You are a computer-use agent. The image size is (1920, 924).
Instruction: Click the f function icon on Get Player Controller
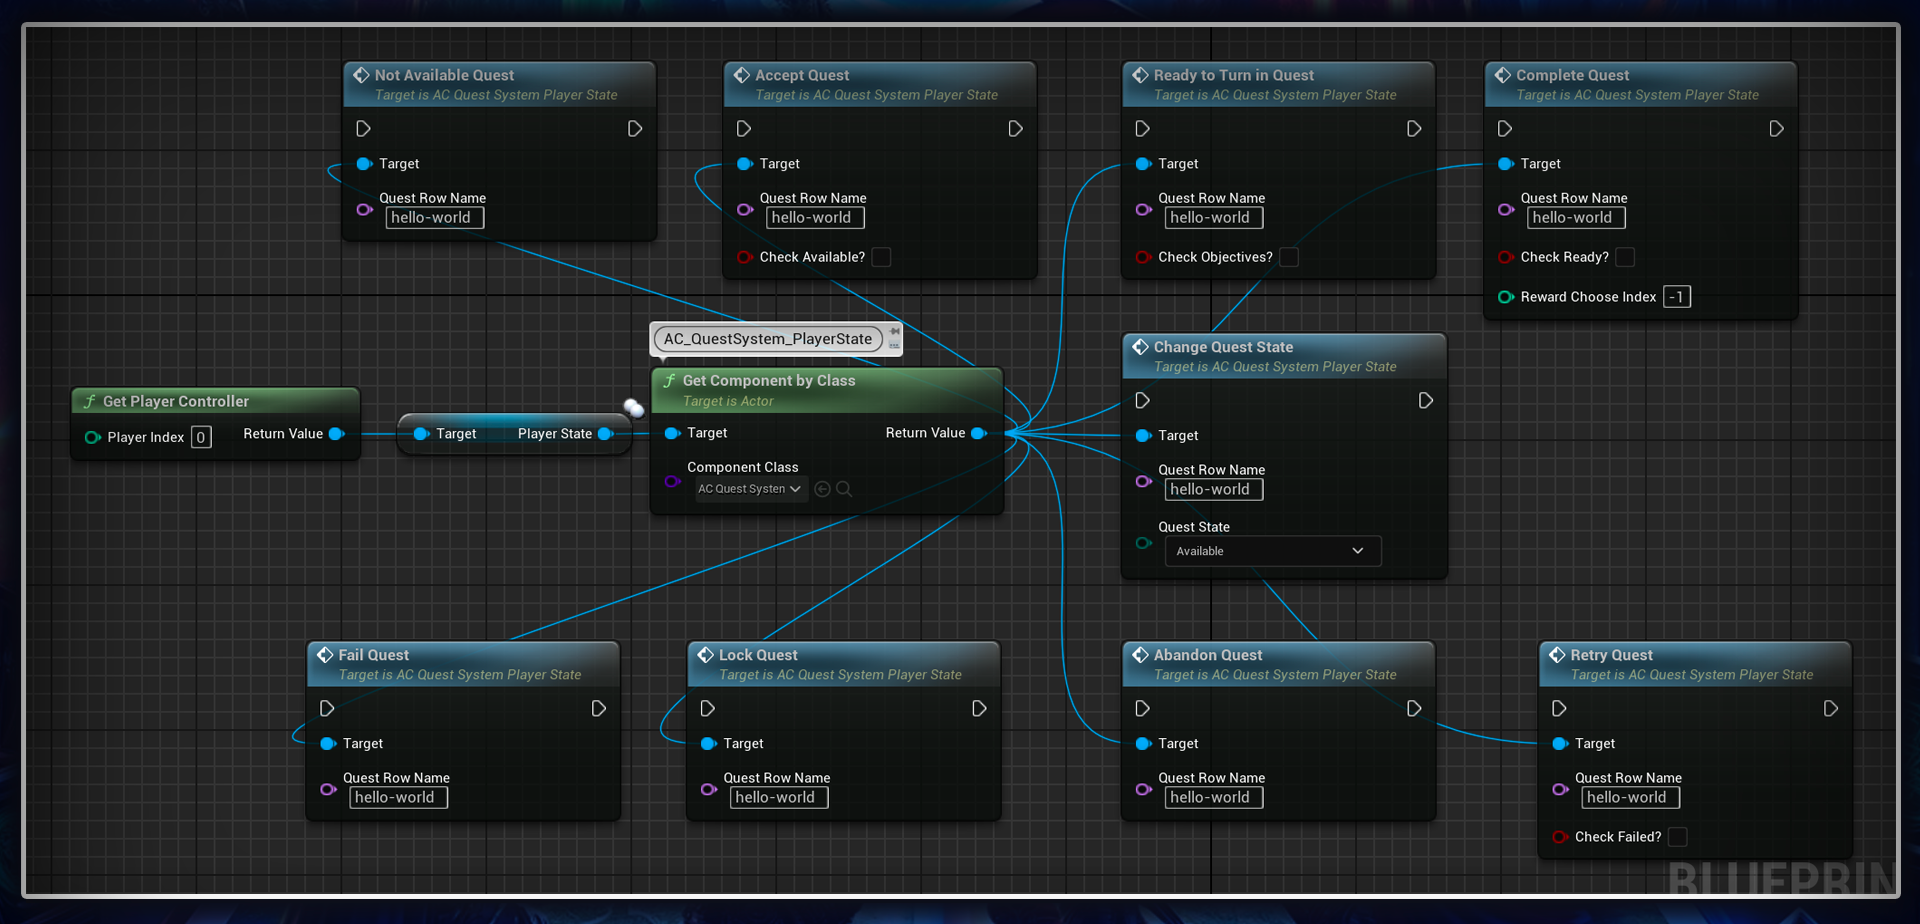(90, 400)
